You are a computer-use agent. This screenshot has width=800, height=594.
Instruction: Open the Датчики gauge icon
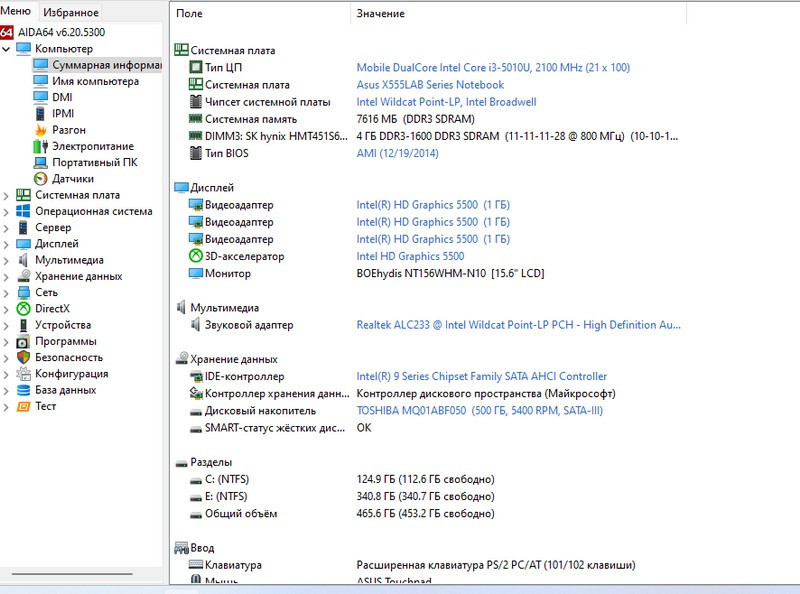(40, 179)
